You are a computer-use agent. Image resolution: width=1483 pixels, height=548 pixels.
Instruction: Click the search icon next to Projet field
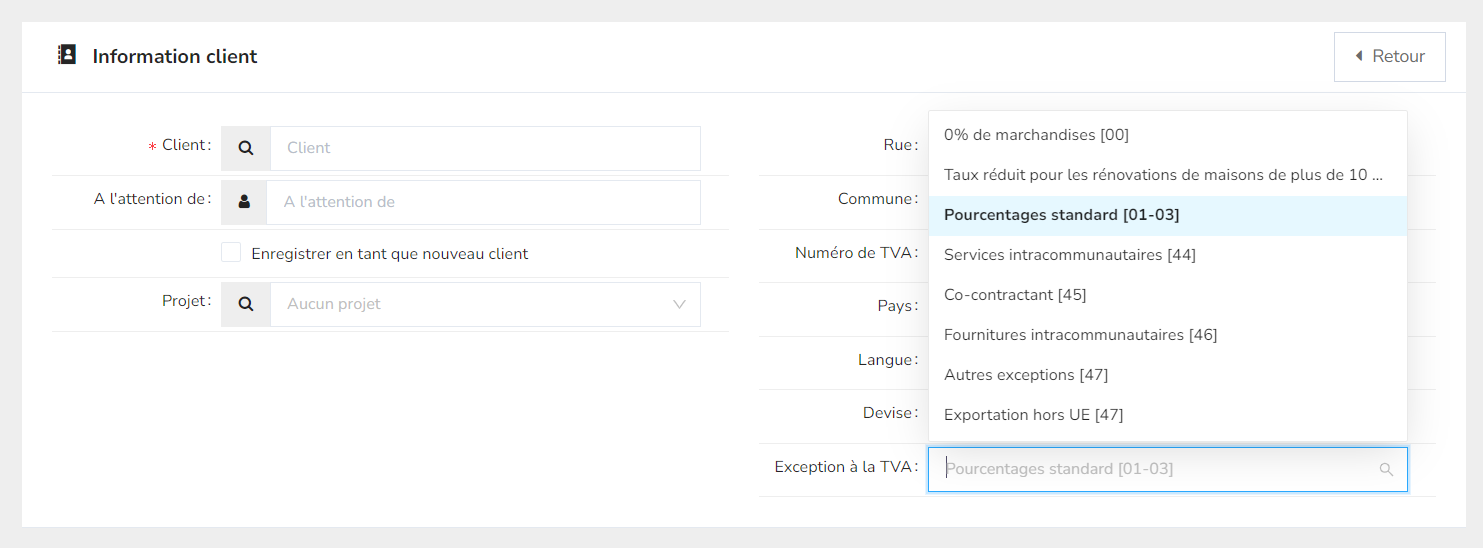(x=246, y=304)
